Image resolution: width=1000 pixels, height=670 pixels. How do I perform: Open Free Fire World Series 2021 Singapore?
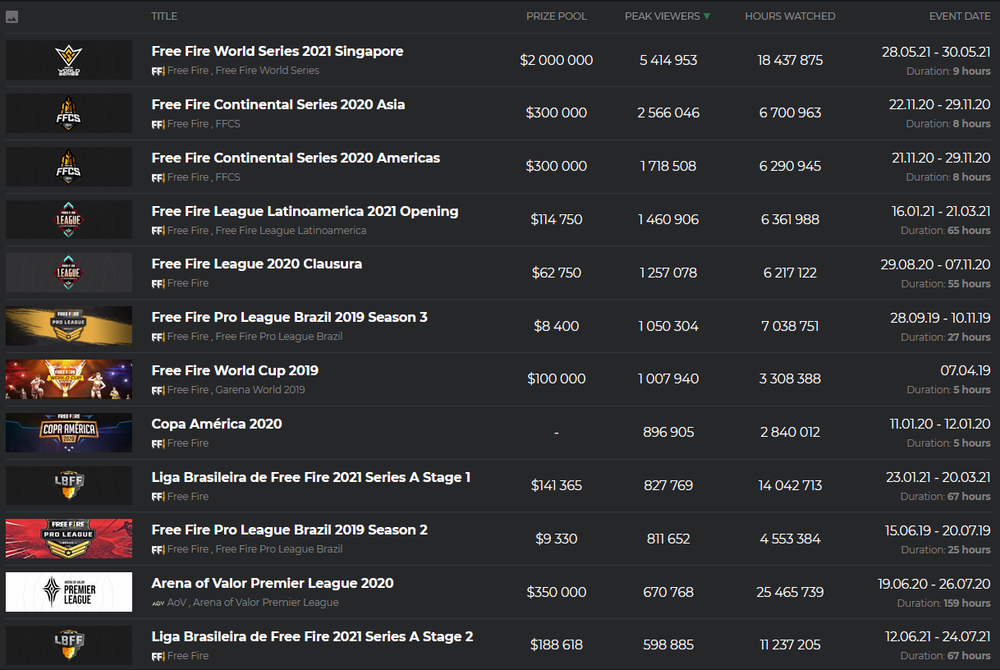(277, 51)
